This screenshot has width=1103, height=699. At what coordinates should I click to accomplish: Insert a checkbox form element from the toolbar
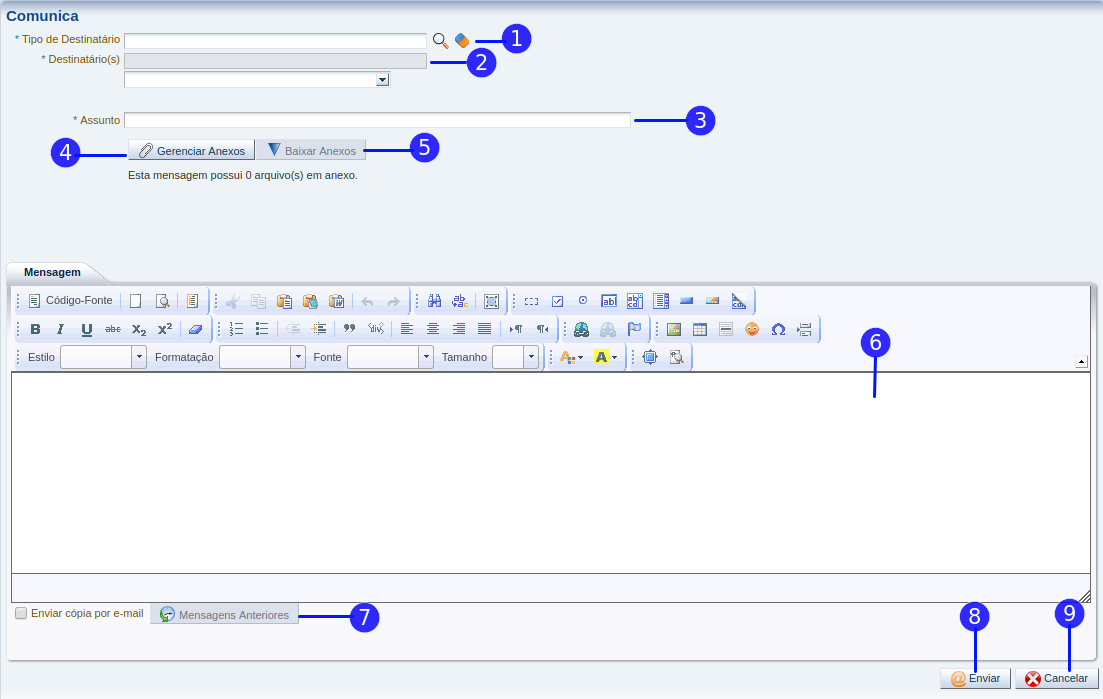pyautogui.click(x=557, y=301)
